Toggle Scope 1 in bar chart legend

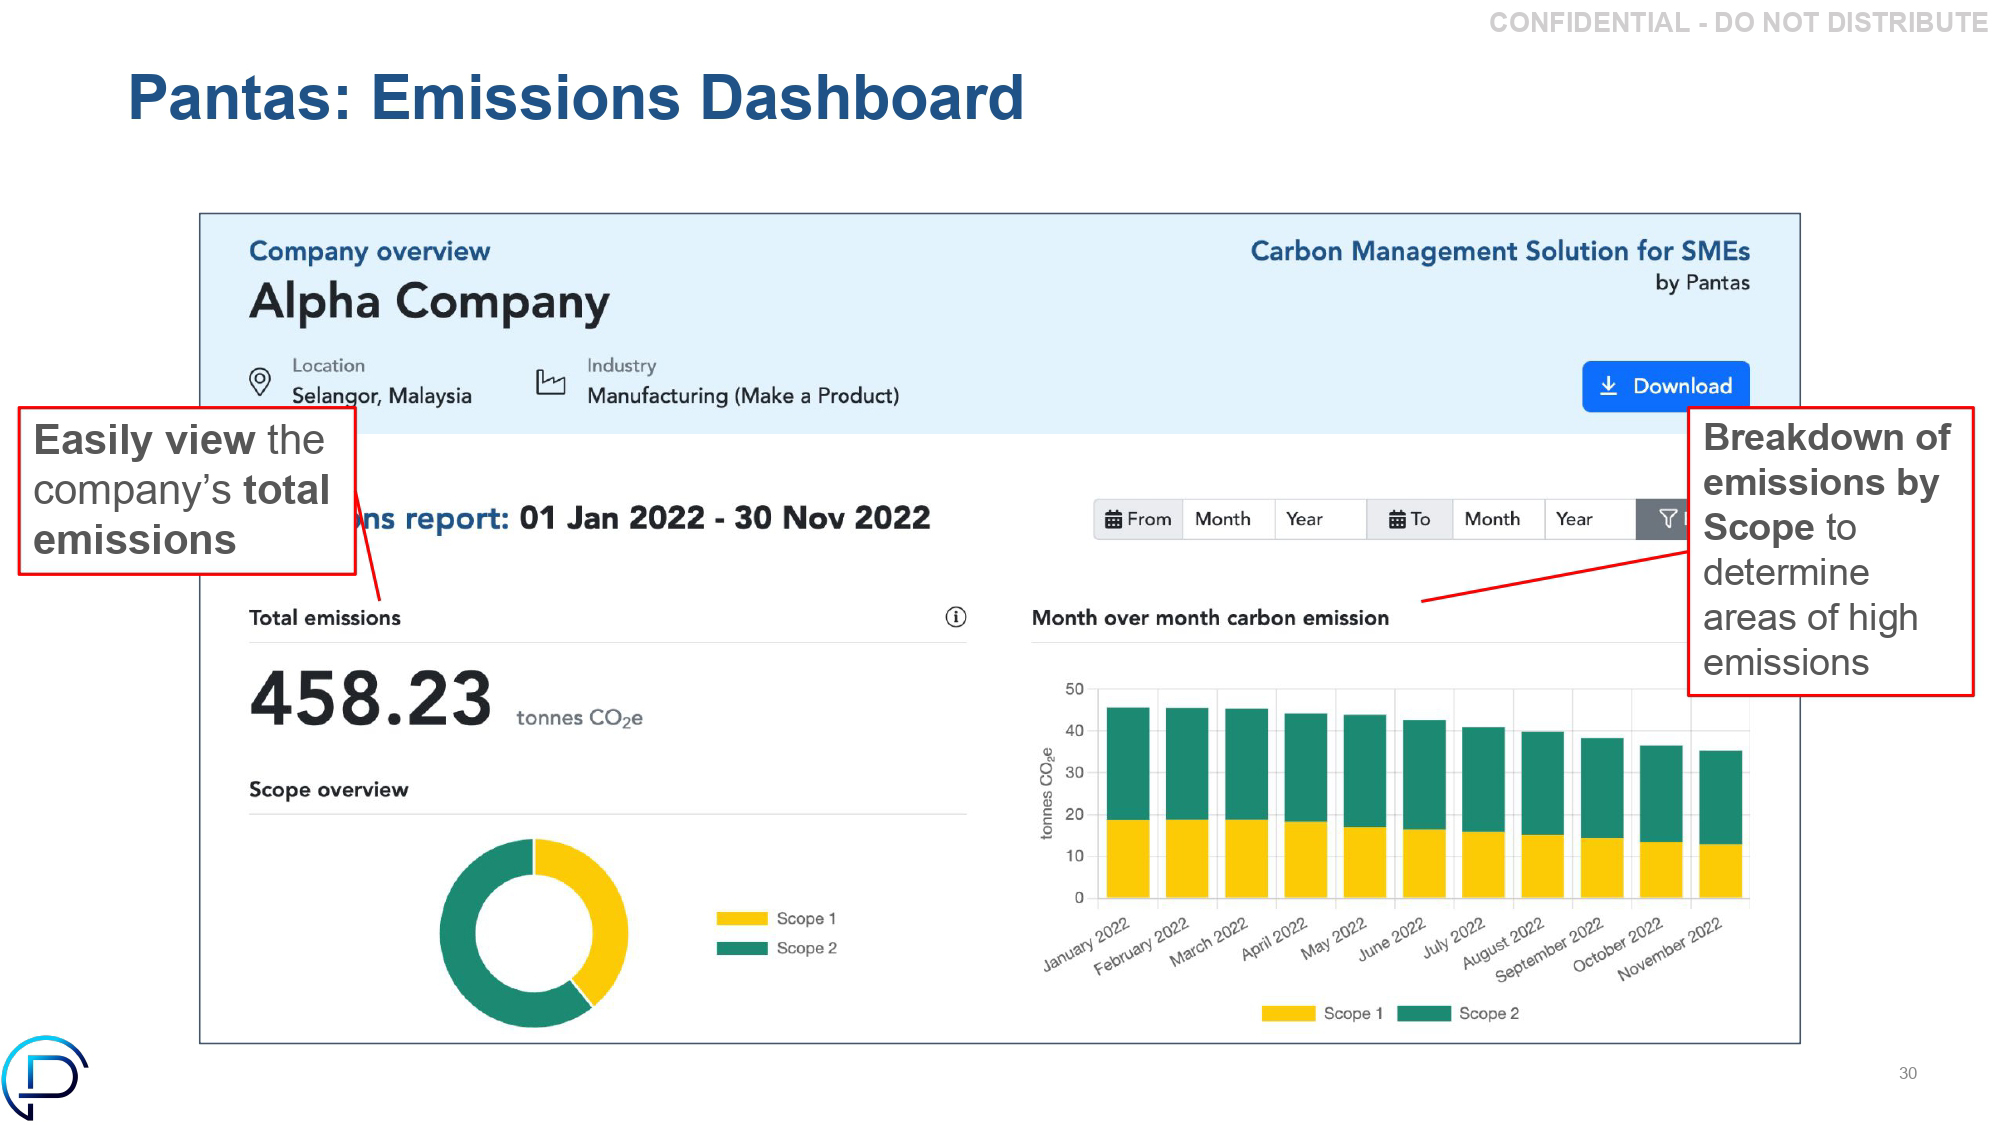click(1322, 1013)
